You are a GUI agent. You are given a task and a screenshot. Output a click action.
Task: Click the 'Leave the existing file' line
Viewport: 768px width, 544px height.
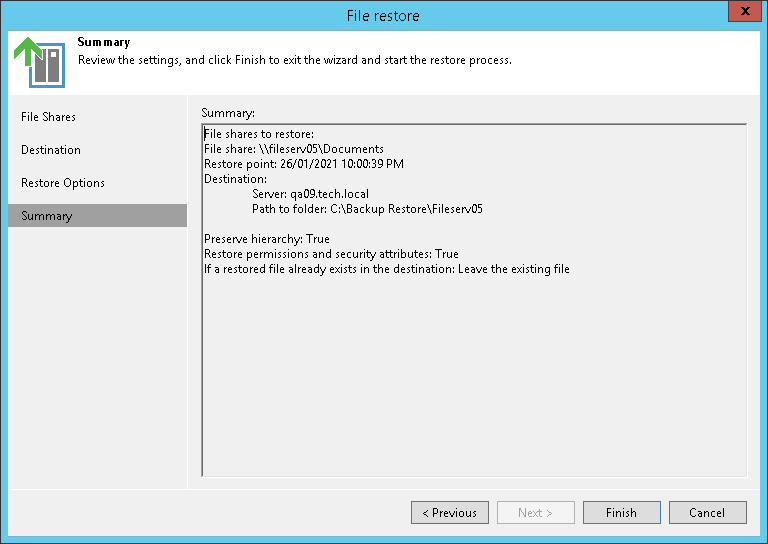(x=387, y=269)
